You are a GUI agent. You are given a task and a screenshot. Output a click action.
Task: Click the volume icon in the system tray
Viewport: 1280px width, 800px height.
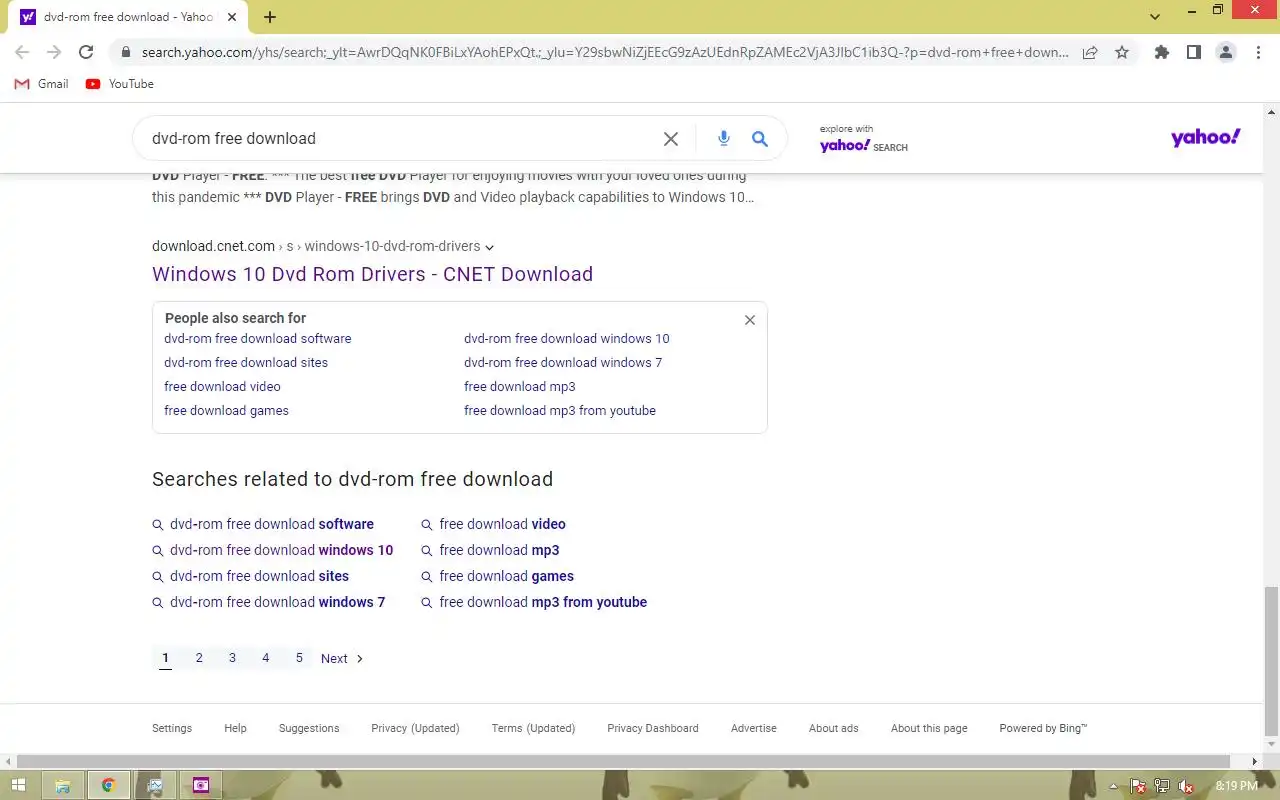pyautogui.click(x=1186, y=786)
